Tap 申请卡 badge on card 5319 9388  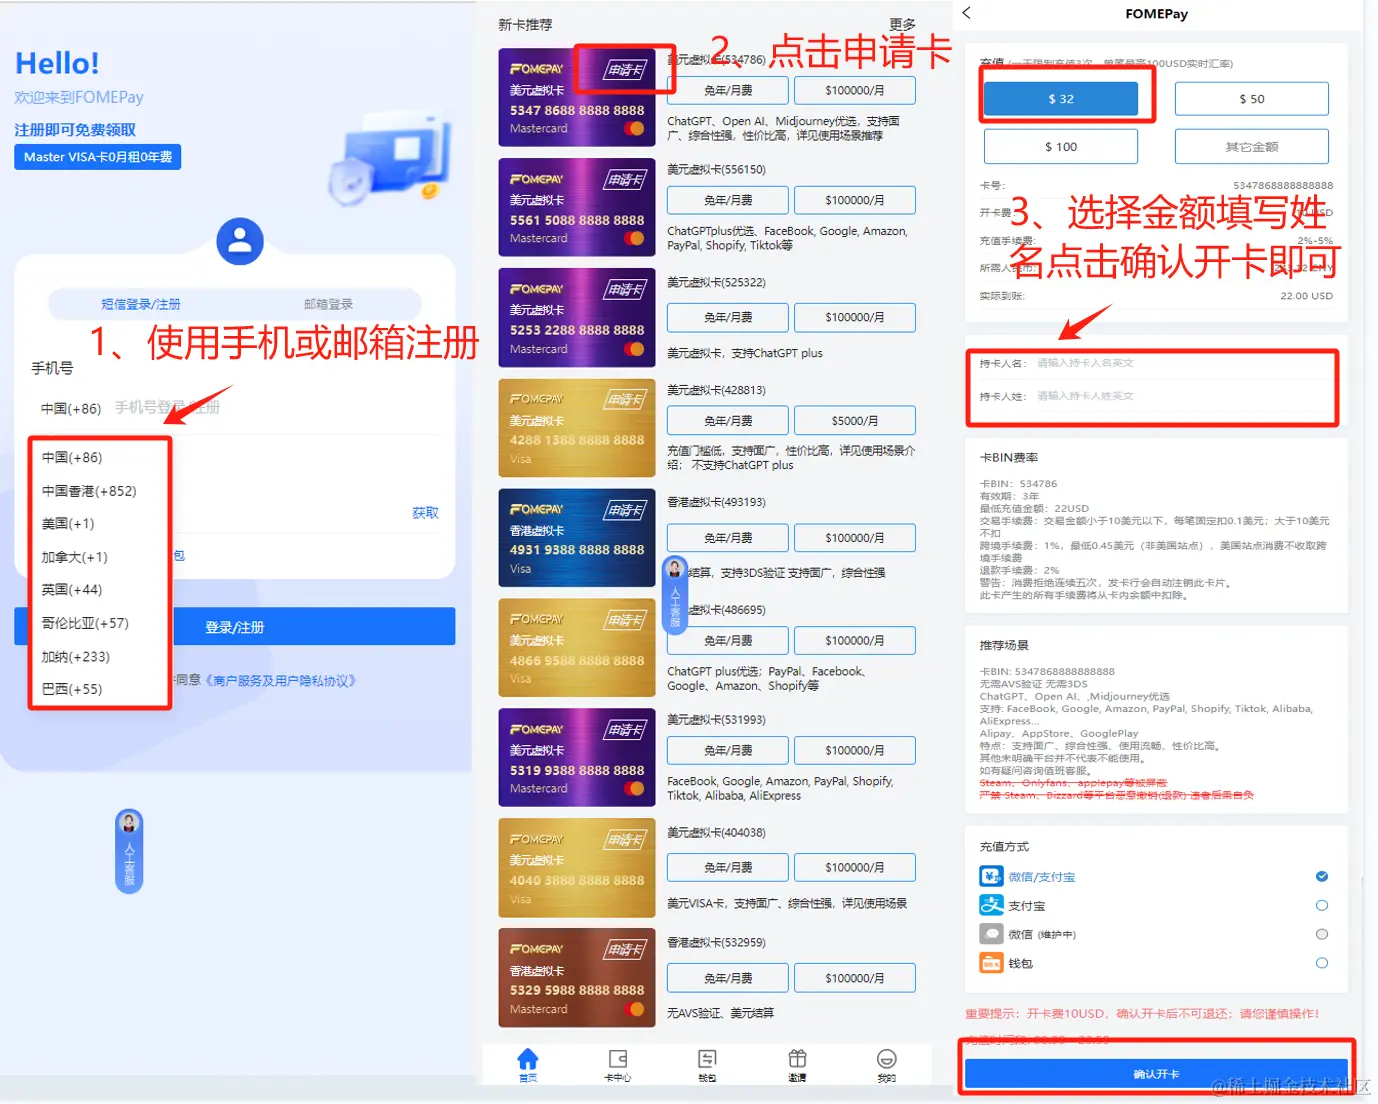pos(625,730)
